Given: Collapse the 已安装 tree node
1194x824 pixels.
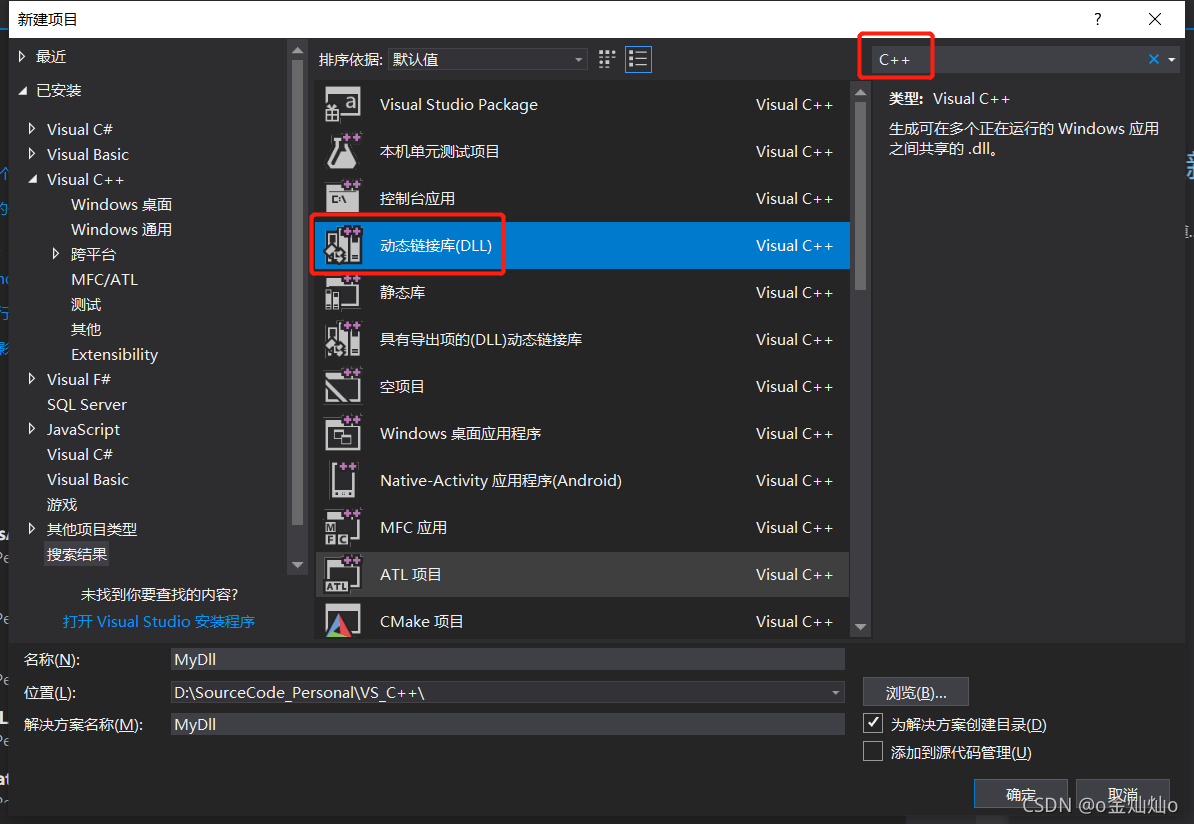Looking at the screenshot, I should click(22, 91).
